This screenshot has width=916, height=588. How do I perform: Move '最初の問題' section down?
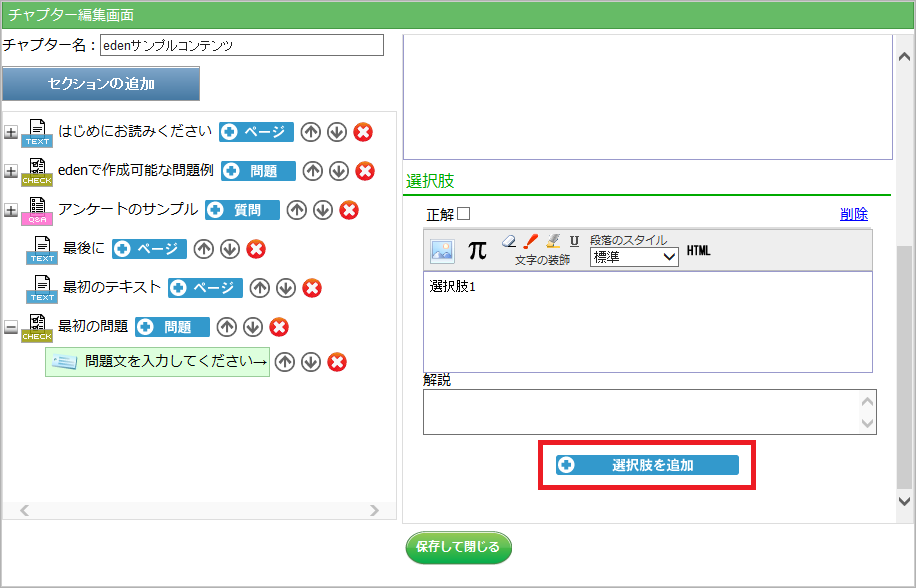point(253,327)
